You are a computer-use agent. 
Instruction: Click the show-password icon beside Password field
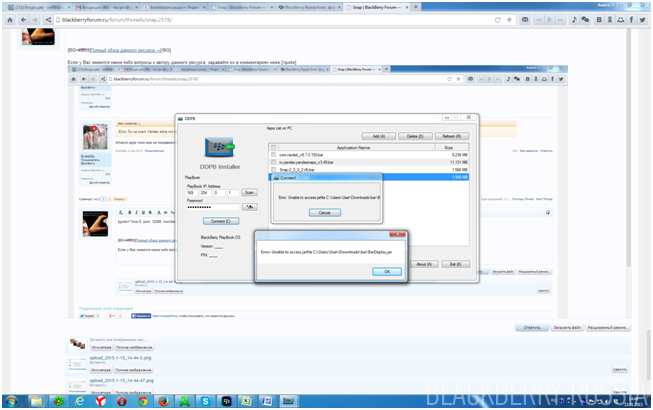point(251,206)
